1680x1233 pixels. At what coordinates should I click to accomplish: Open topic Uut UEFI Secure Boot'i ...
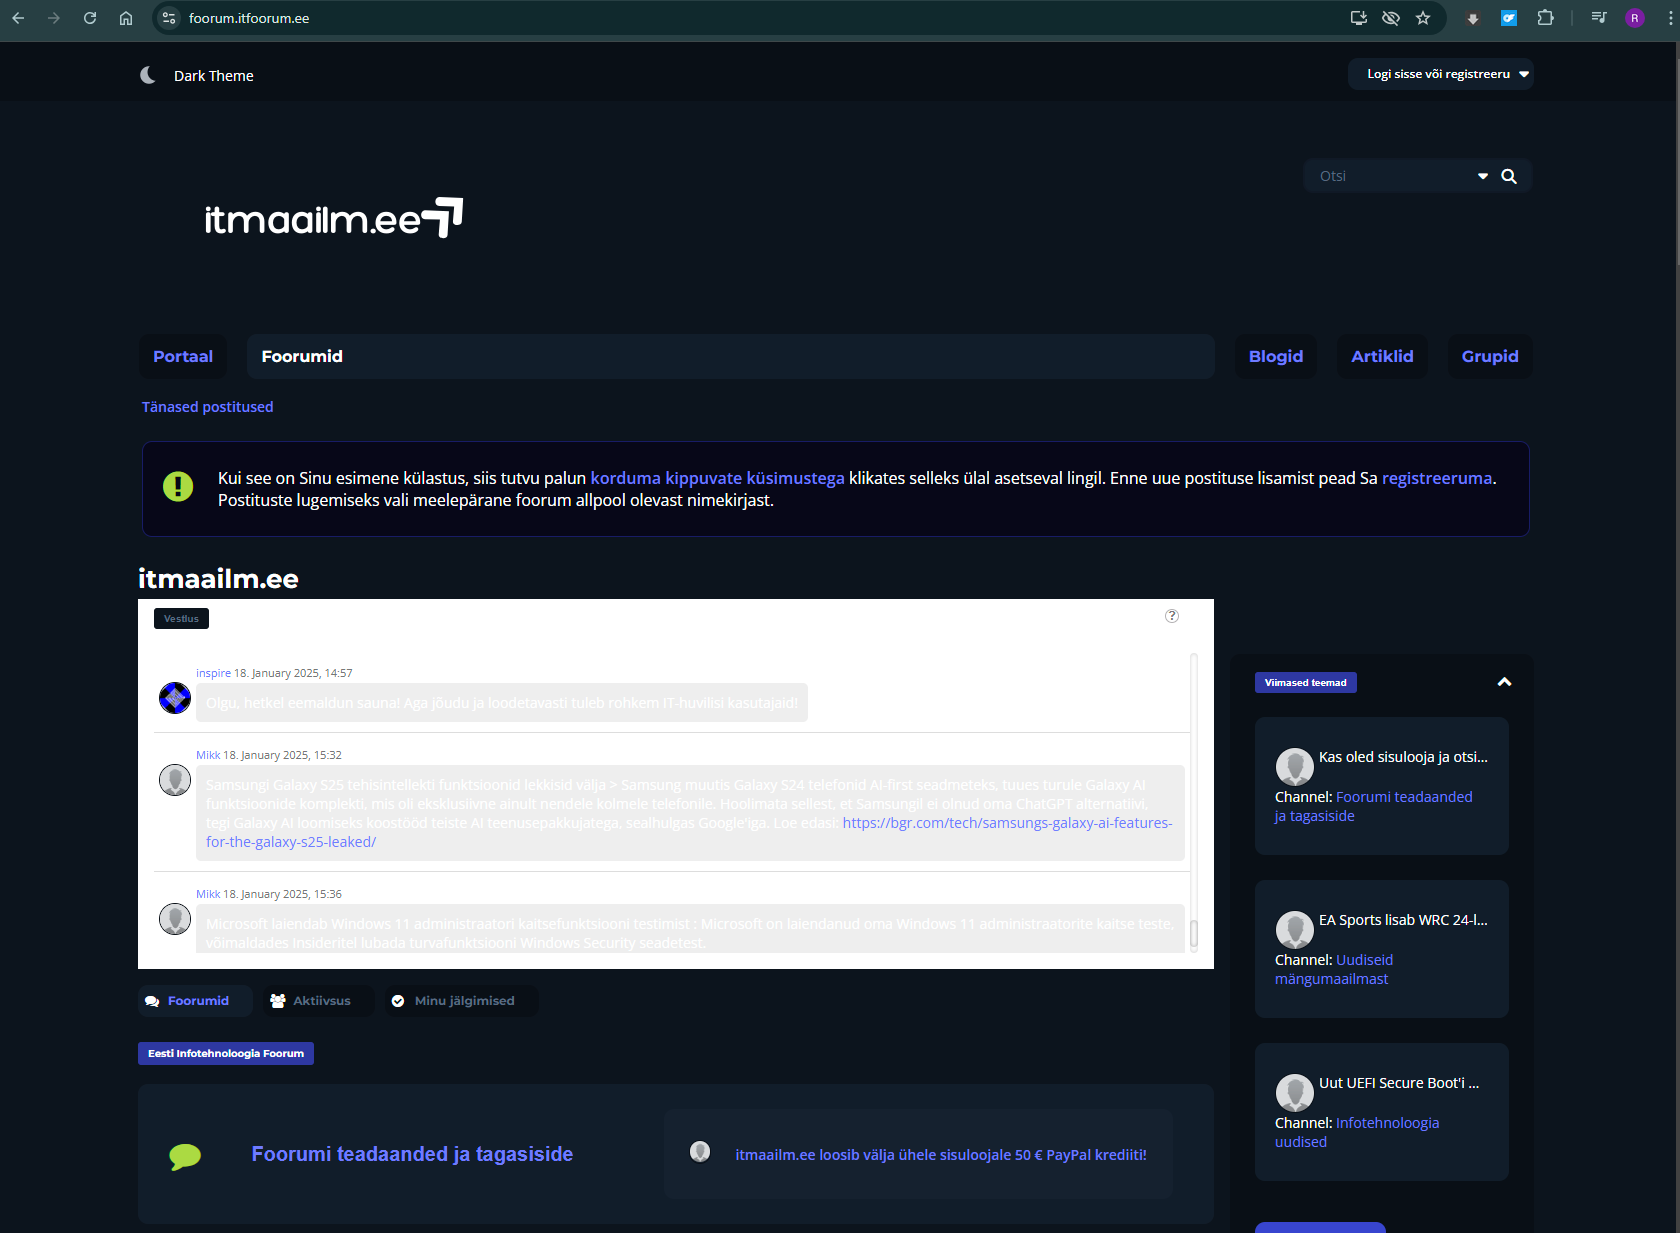pos(1399,1083)
